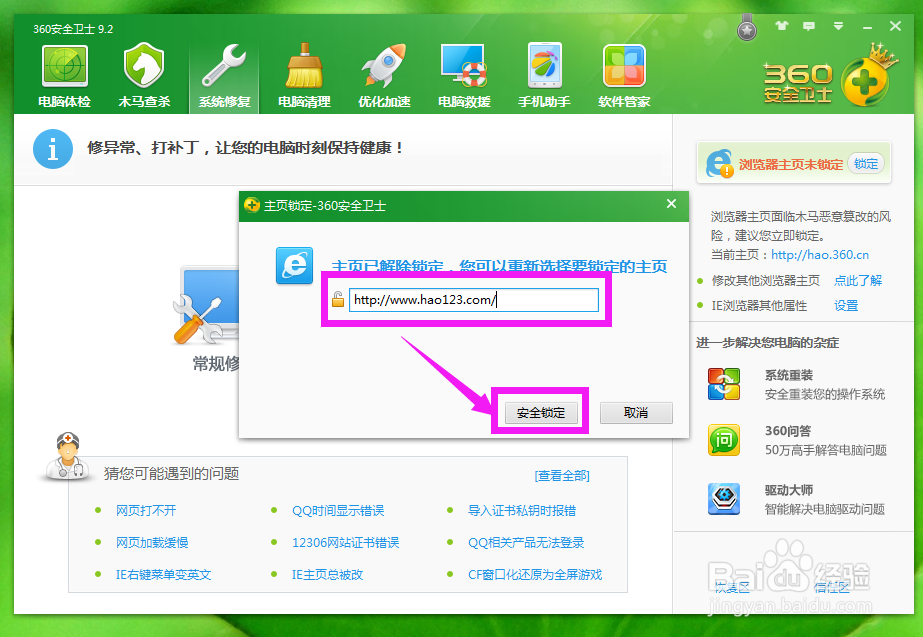This screenshot has height=637, width=923.
Task: Click the 常规修复 wrench and screwdriver icon
Action: click(206, 305)
